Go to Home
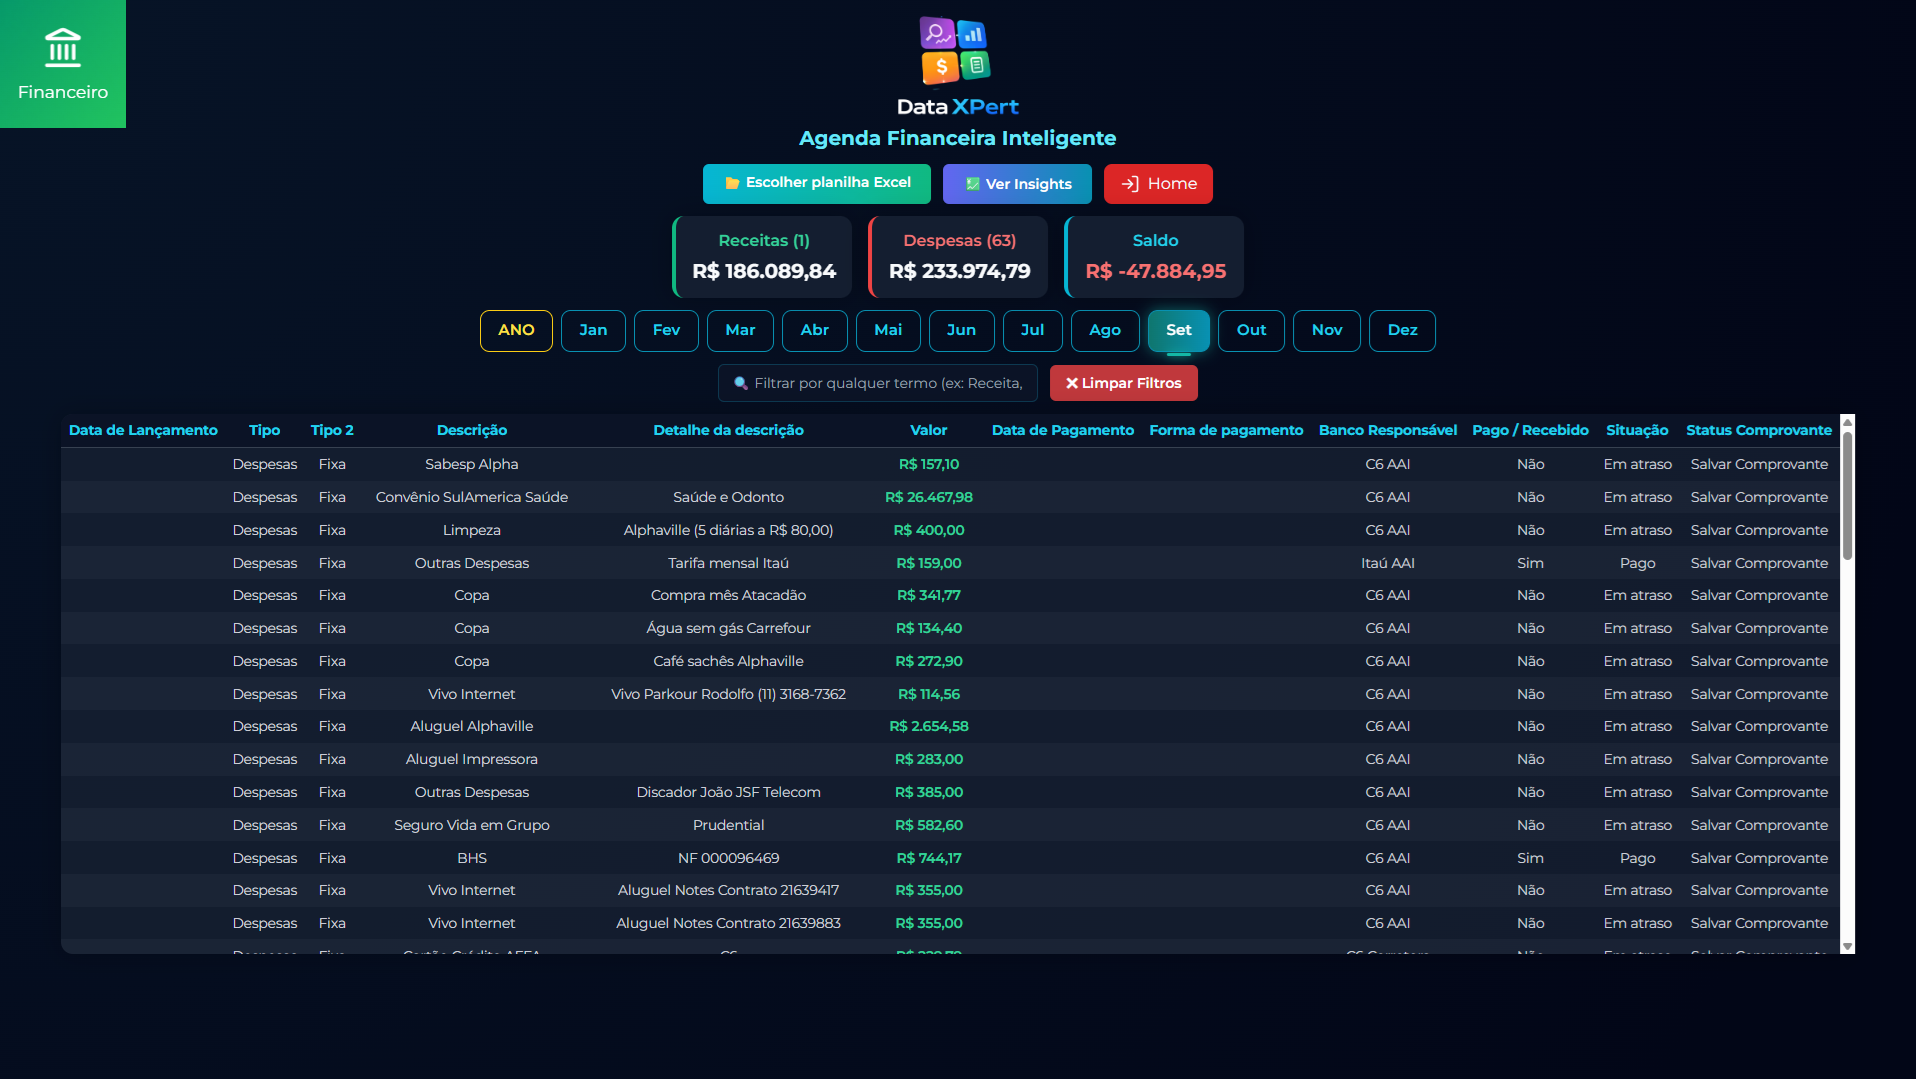Screen dimensions: 1916x1079 point(1158,184)
